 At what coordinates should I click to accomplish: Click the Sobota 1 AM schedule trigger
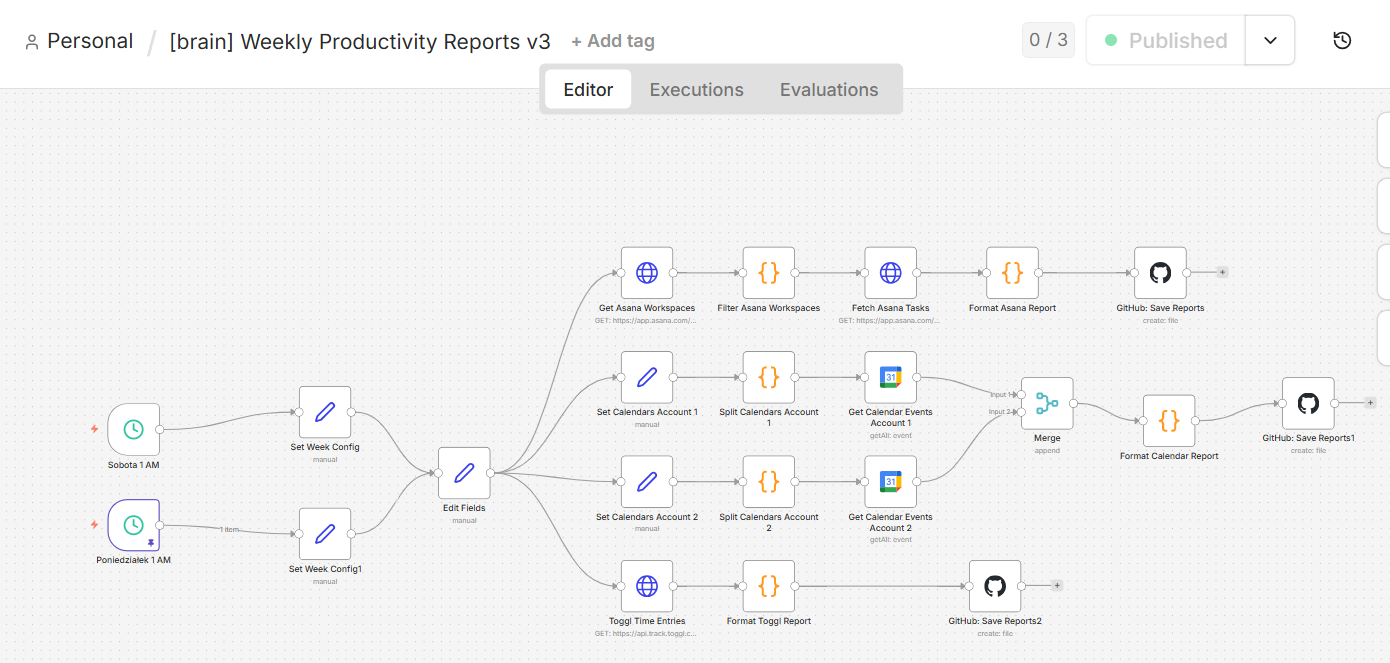133,430
